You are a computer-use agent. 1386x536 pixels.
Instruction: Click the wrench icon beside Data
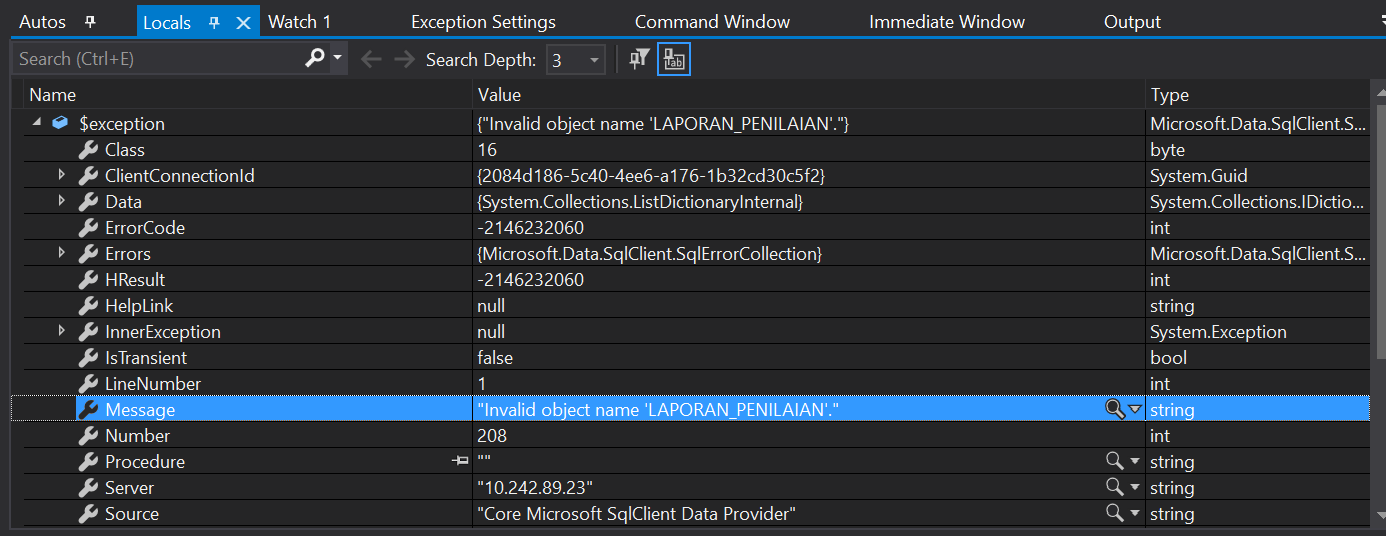[88, 202]
